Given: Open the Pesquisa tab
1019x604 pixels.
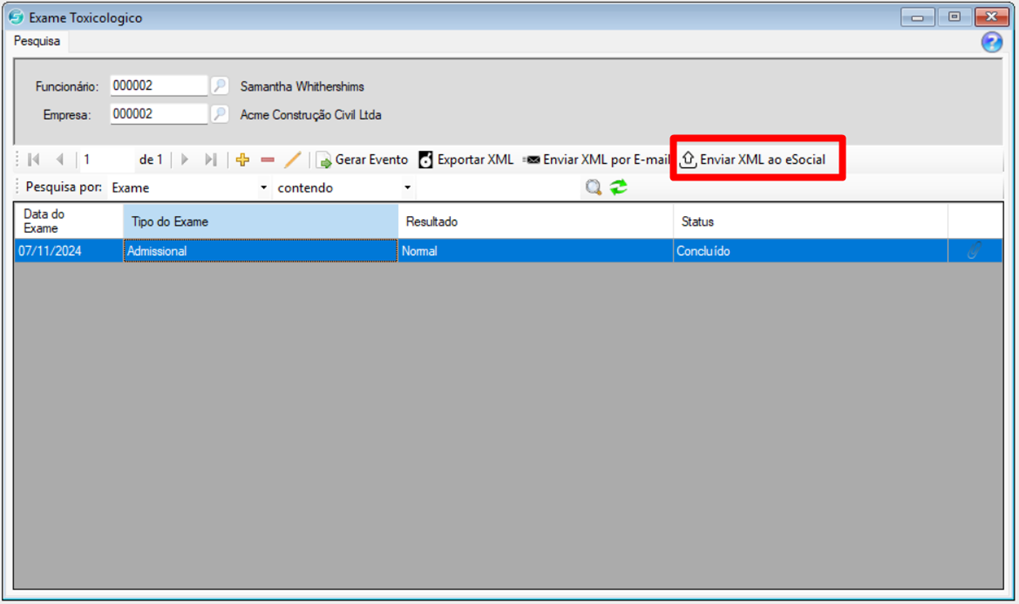Looking at the screenshot, I should pyautogui.click(x=37, y=41).
